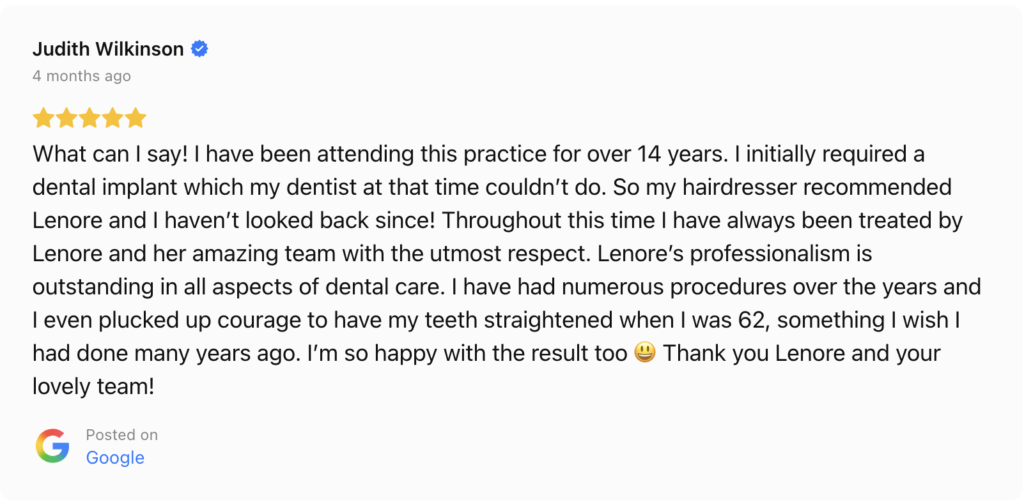Screen dimensions: 1024x502
Task: Click the 'Posted on' label
Action: coord(122,434)
